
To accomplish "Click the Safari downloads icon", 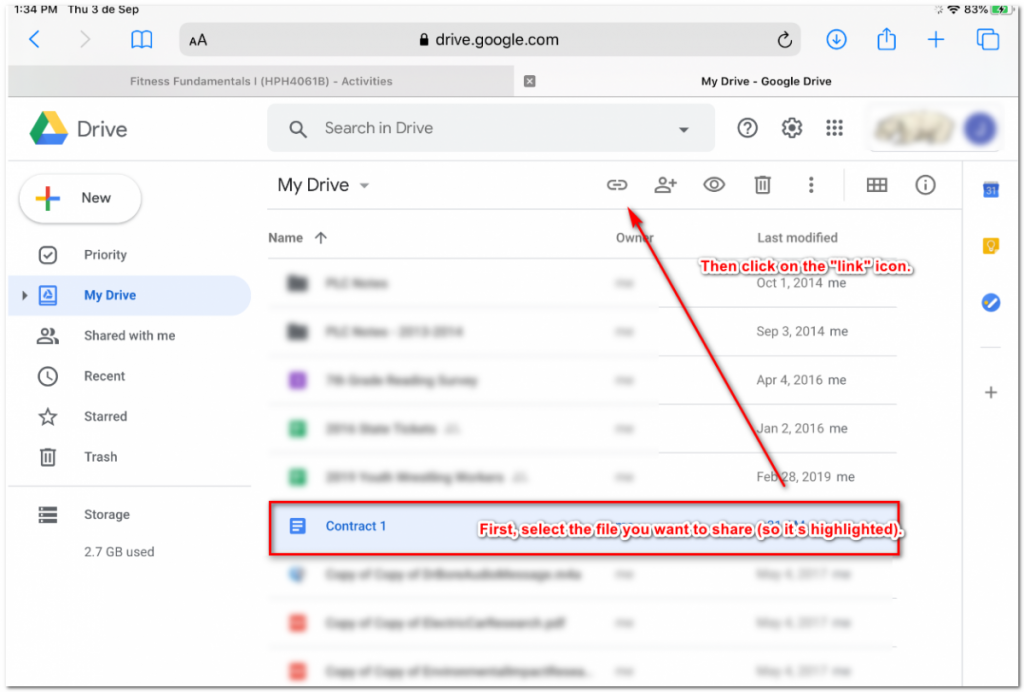I will point(836,39).
